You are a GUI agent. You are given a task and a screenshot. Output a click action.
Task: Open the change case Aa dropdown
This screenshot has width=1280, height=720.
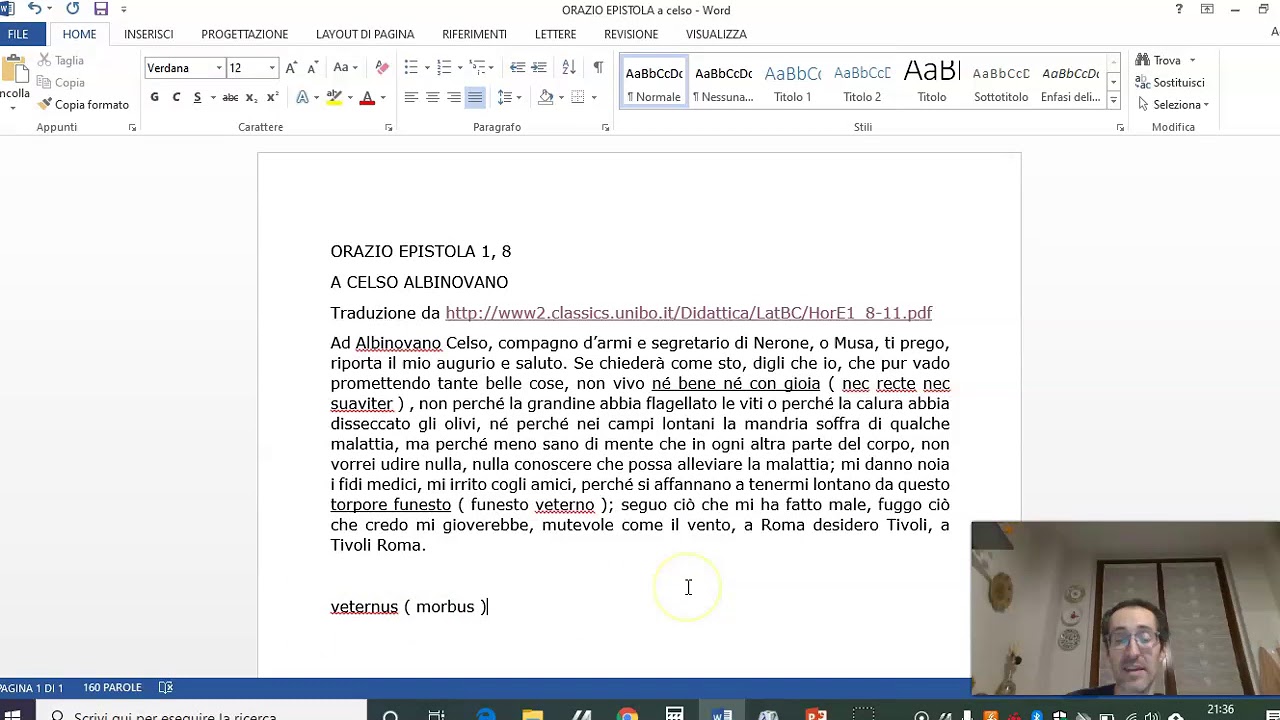[346, 68]
